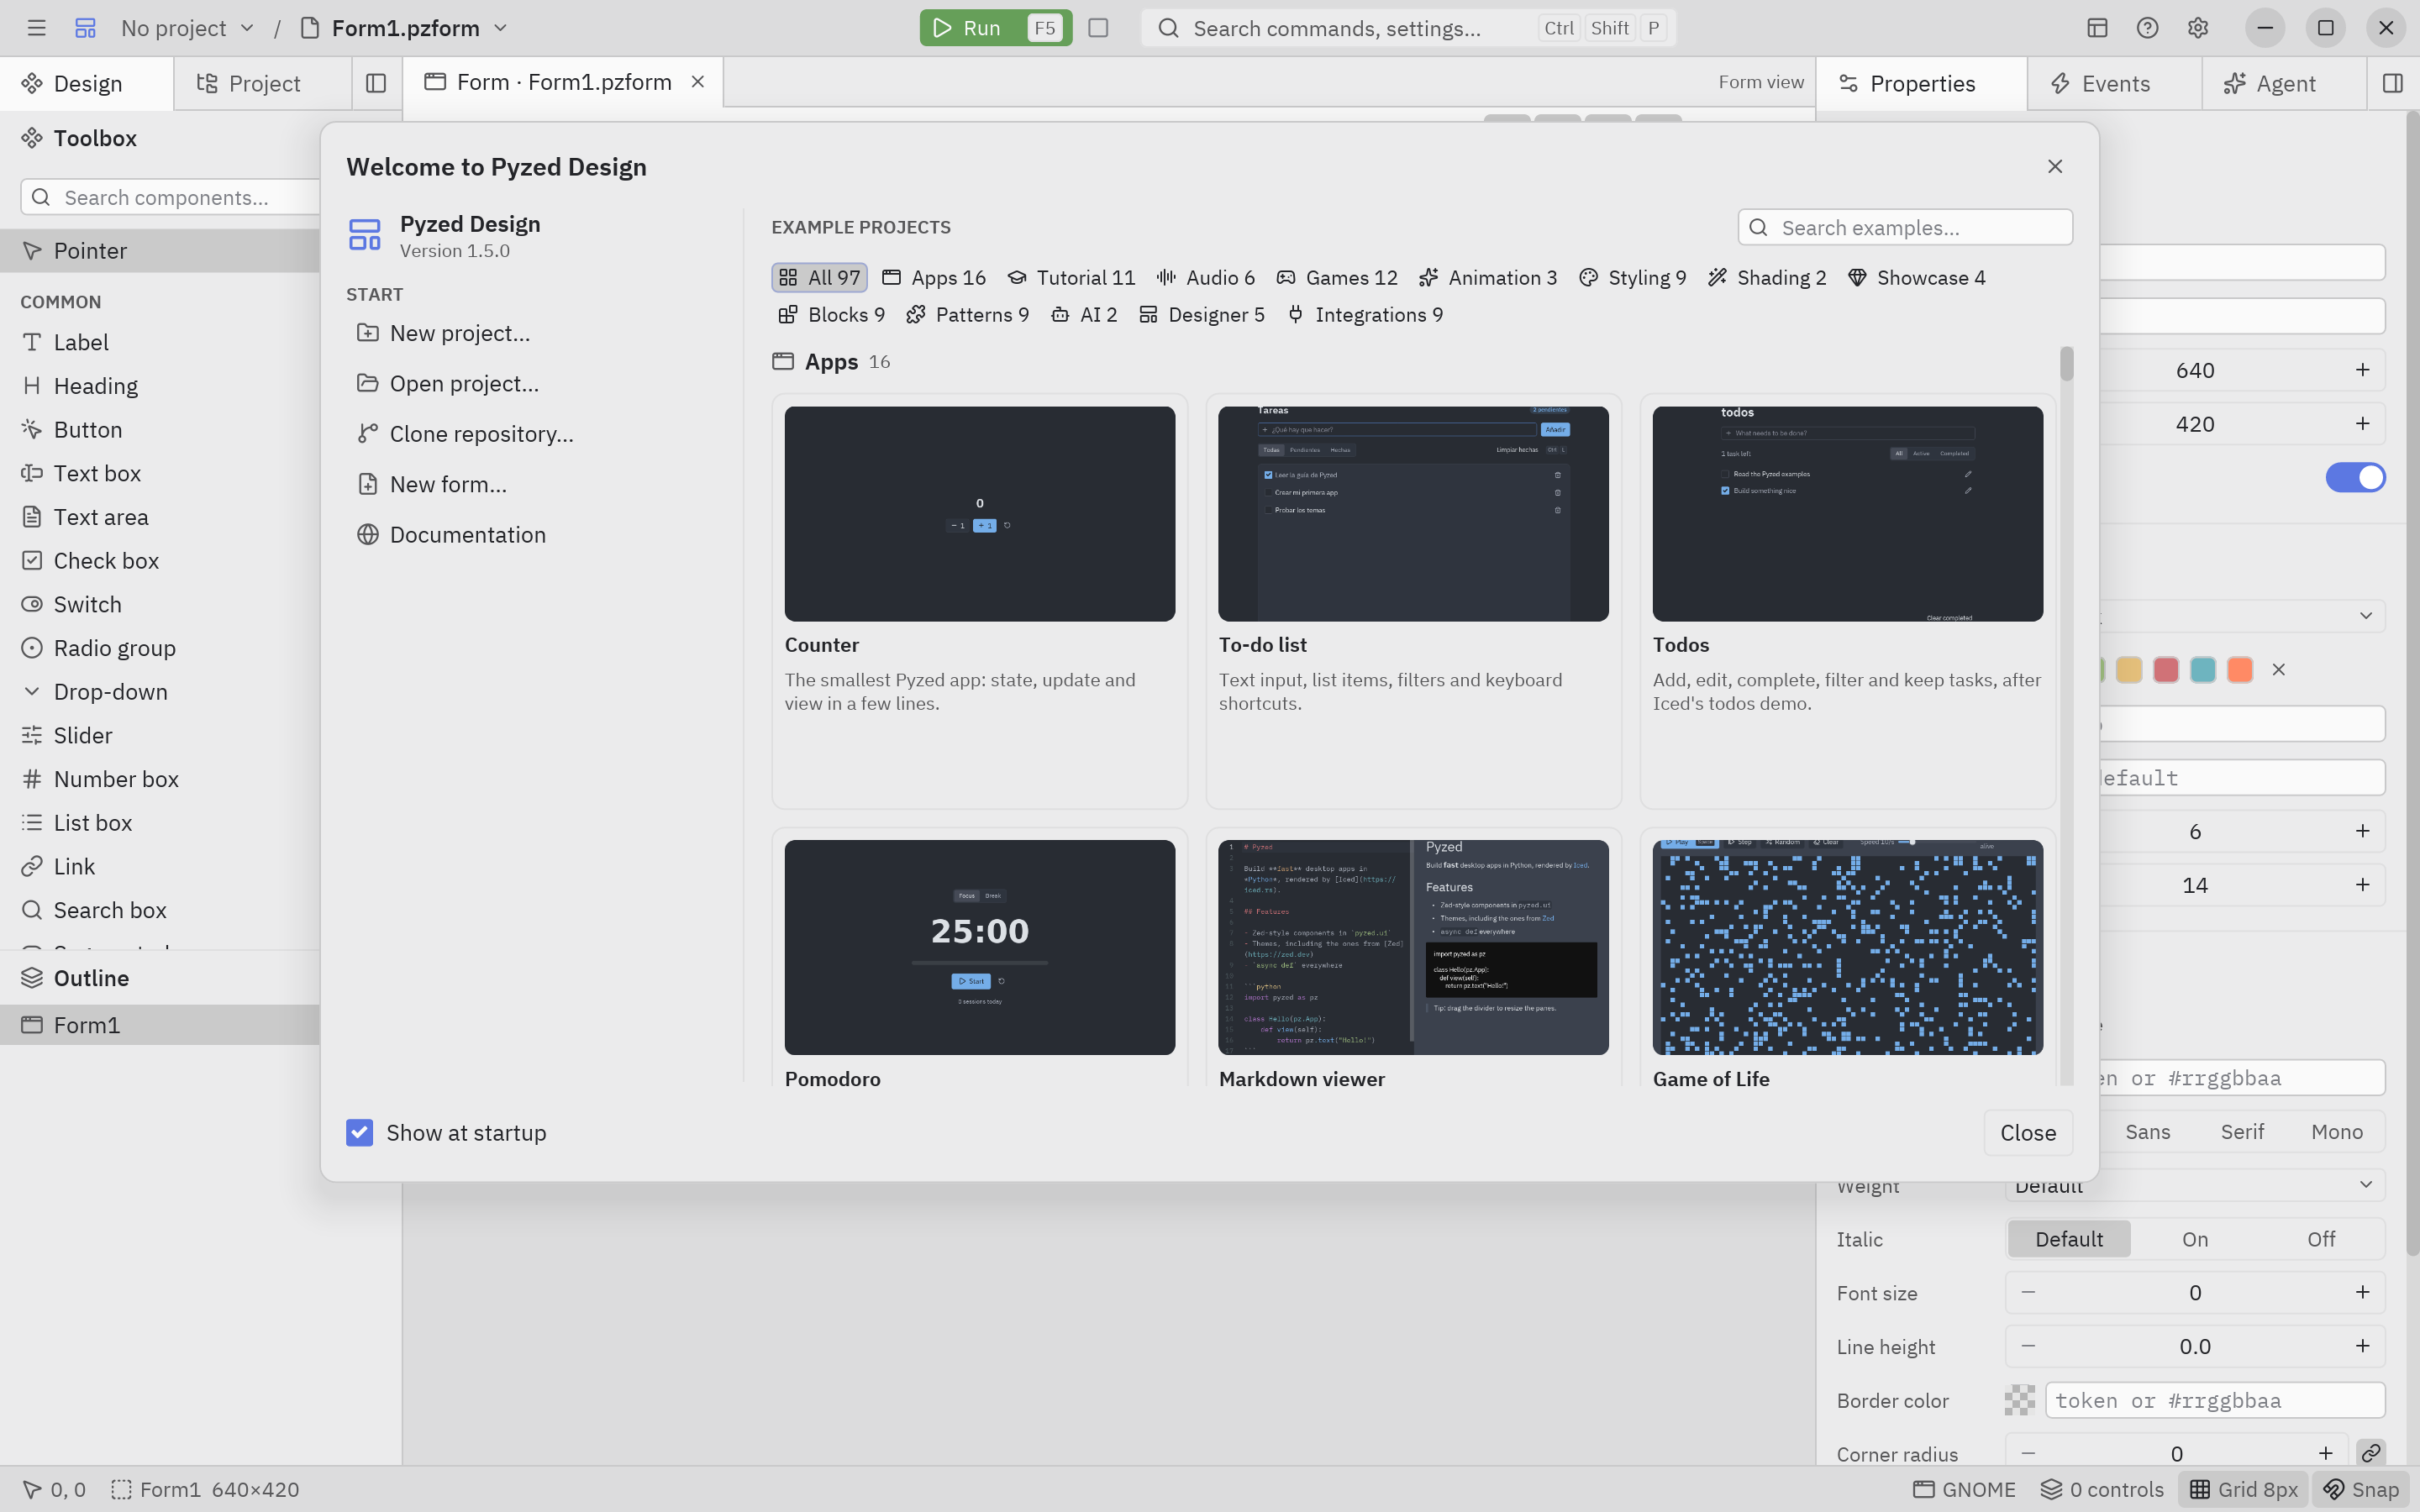
Task: Open the No project dropdown
Action: pos(188,28)
